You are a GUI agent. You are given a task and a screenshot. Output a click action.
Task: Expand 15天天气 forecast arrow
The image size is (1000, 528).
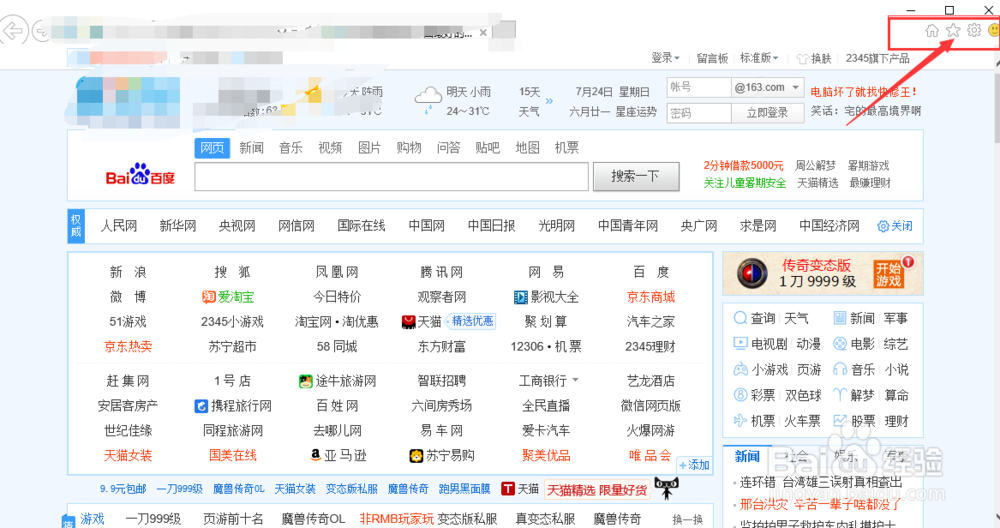[x=549, y=101]
